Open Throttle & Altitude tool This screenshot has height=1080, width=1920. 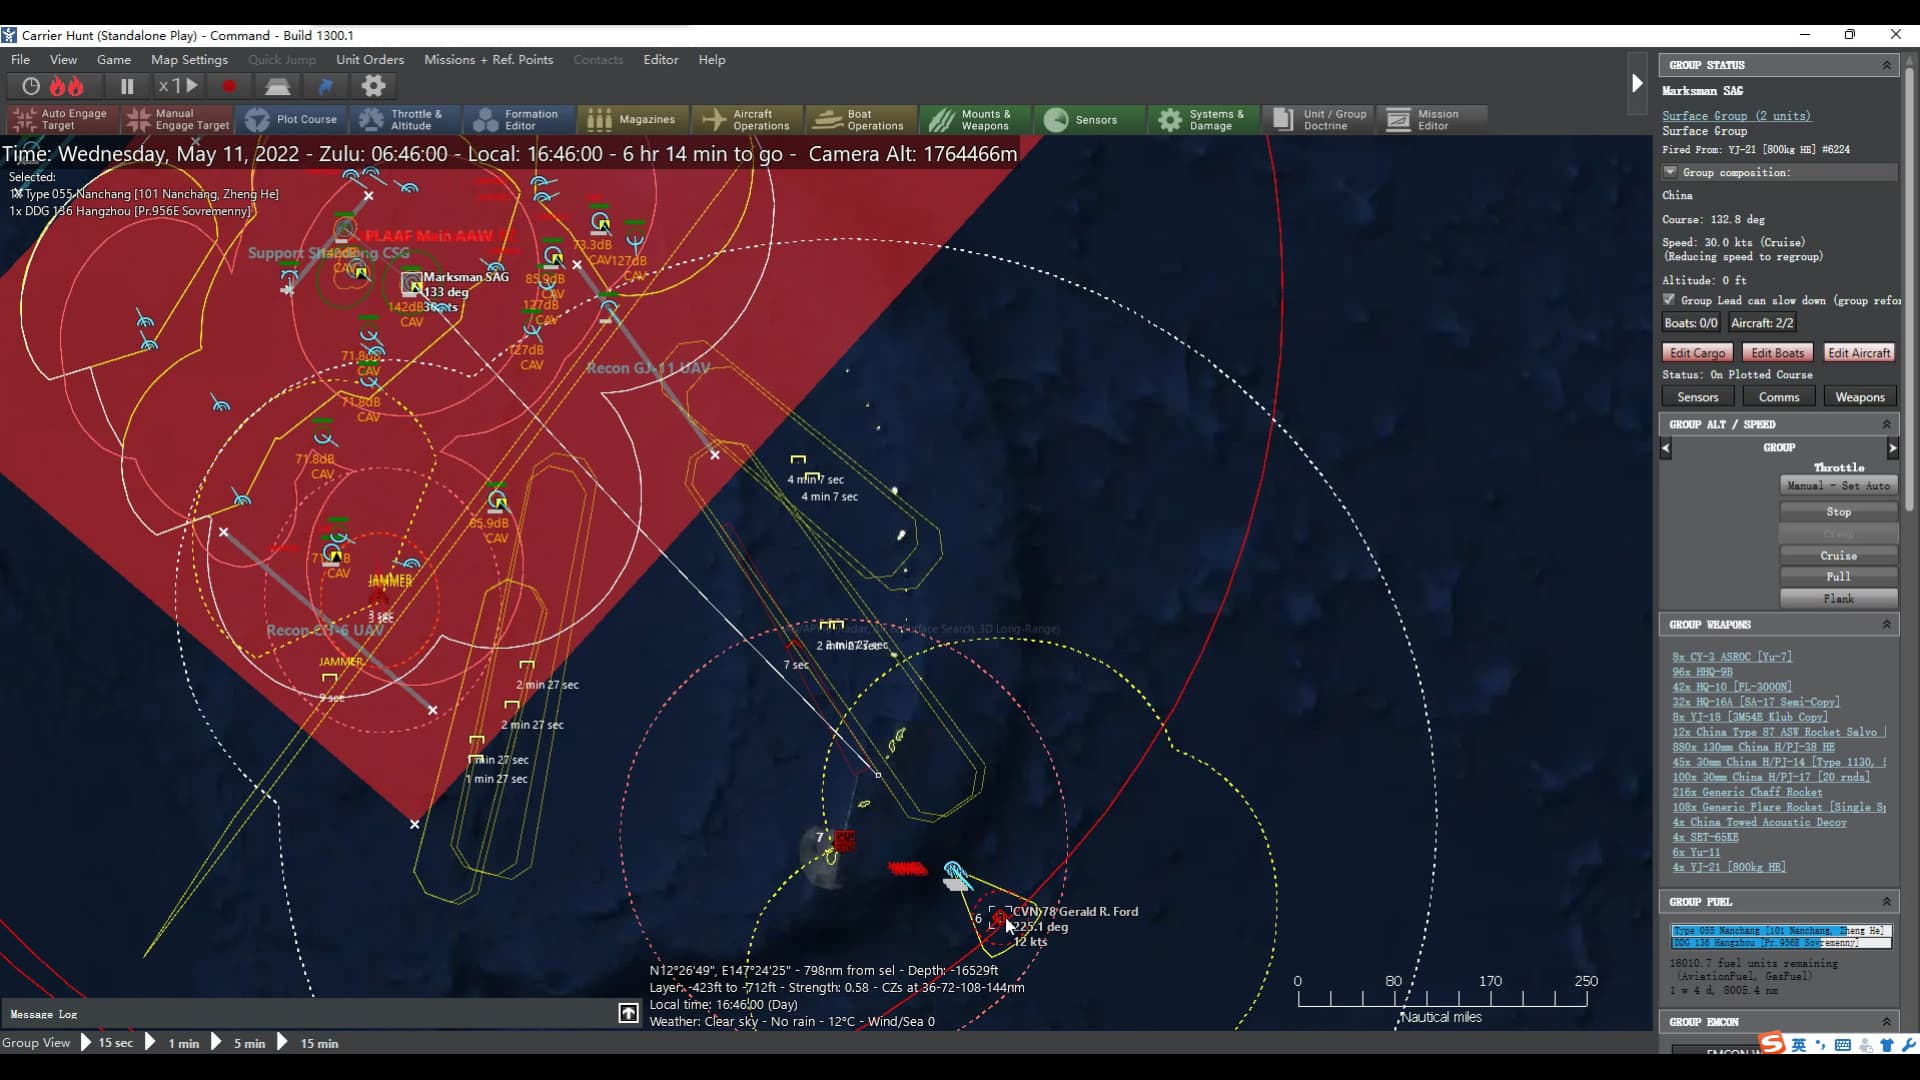(x=406, y=120)
